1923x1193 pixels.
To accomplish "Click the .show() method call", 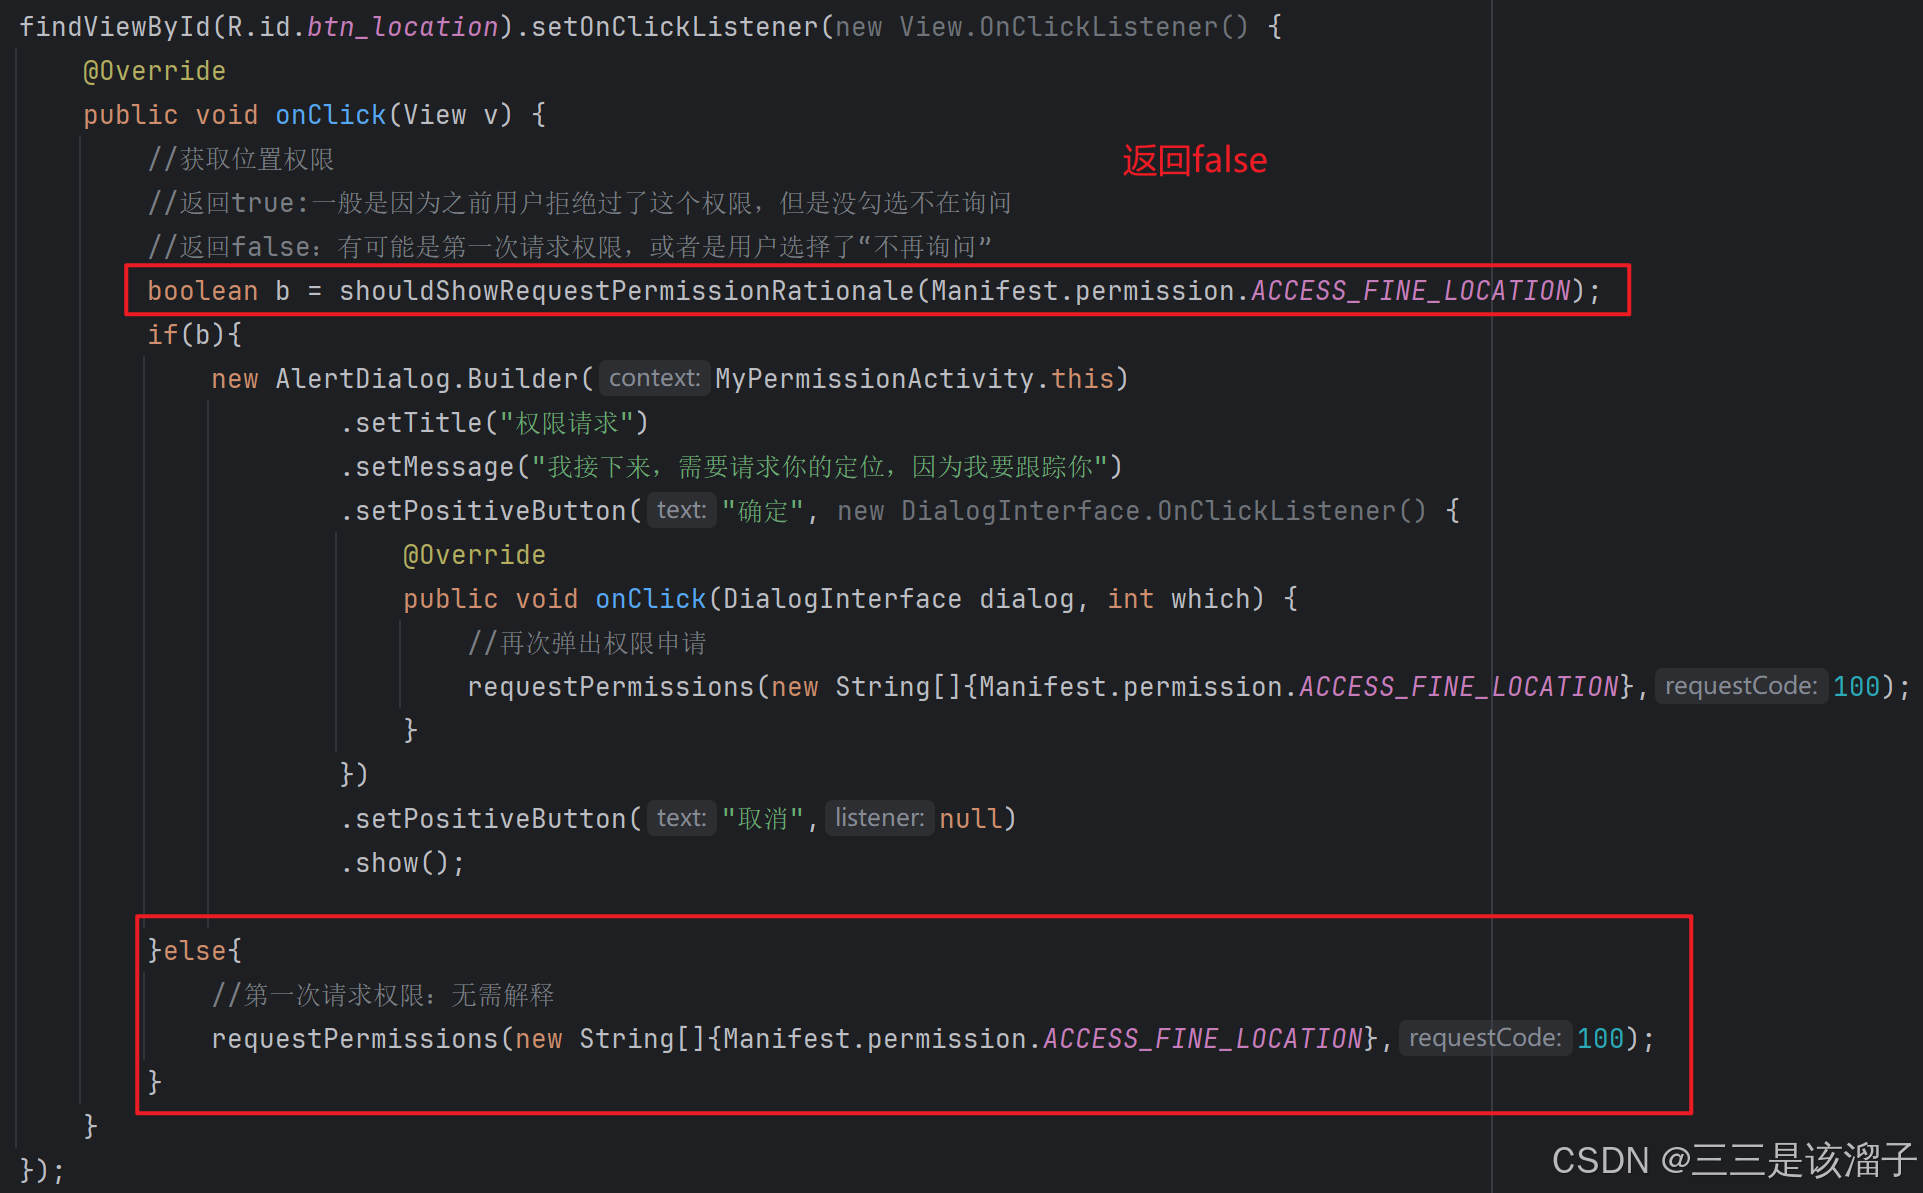I will point(402,863).
